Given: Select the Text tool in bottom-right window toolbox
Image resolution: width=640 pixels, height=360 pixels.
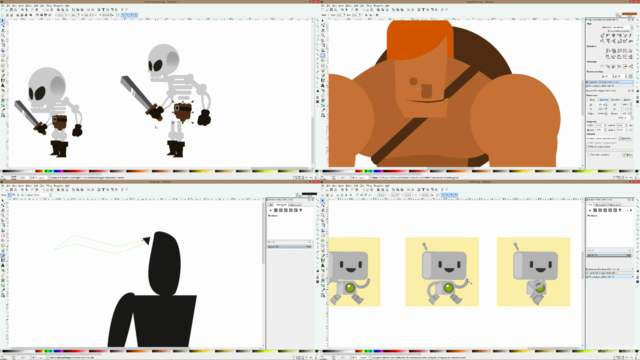Looking at the screenshot, I should point(323,265).
